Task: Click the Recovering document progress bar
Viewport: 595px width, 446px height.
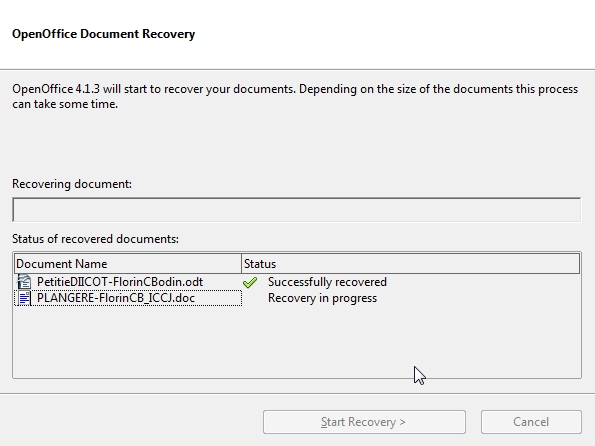Action: 297,210
